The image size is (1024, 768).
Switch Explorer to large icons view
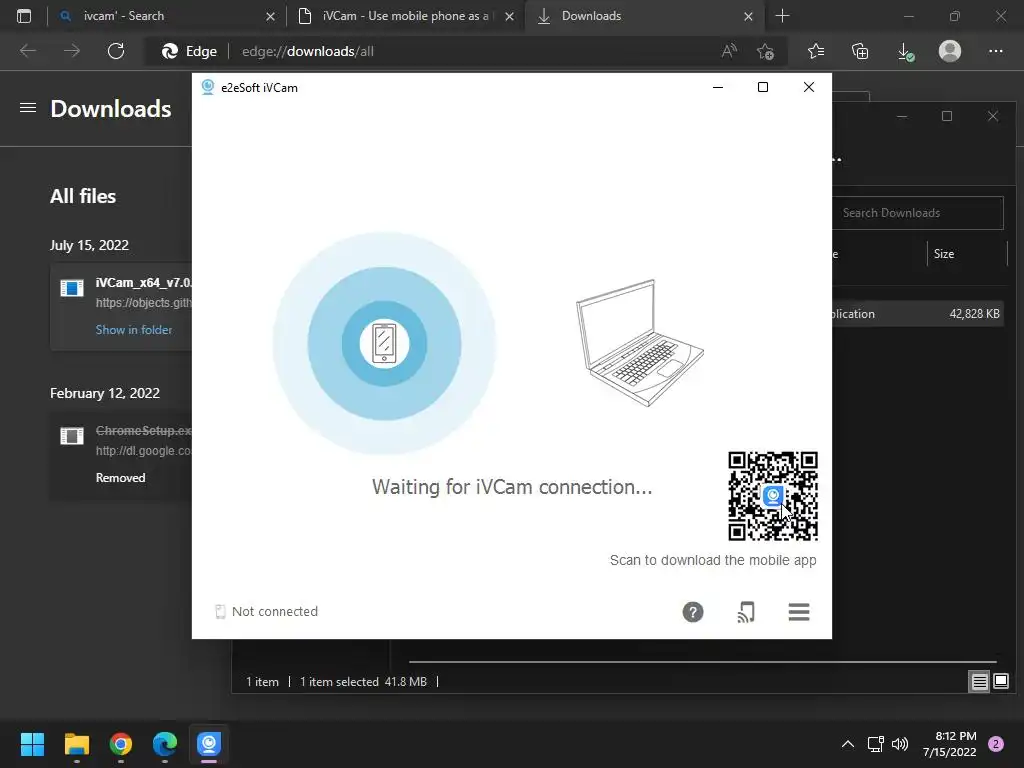click(1000, 682)
